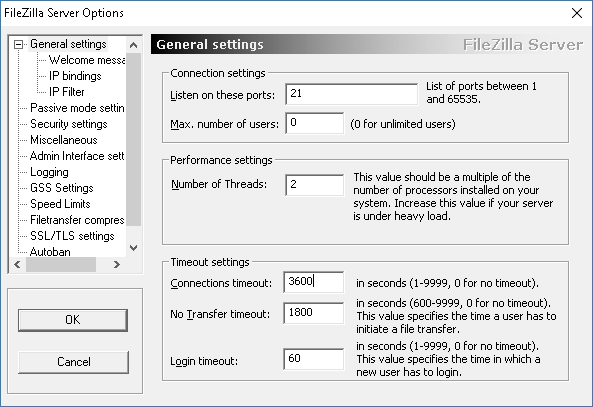Open Security settings page
The width and height of the screenshot is (593, 407).
[68, 124]
